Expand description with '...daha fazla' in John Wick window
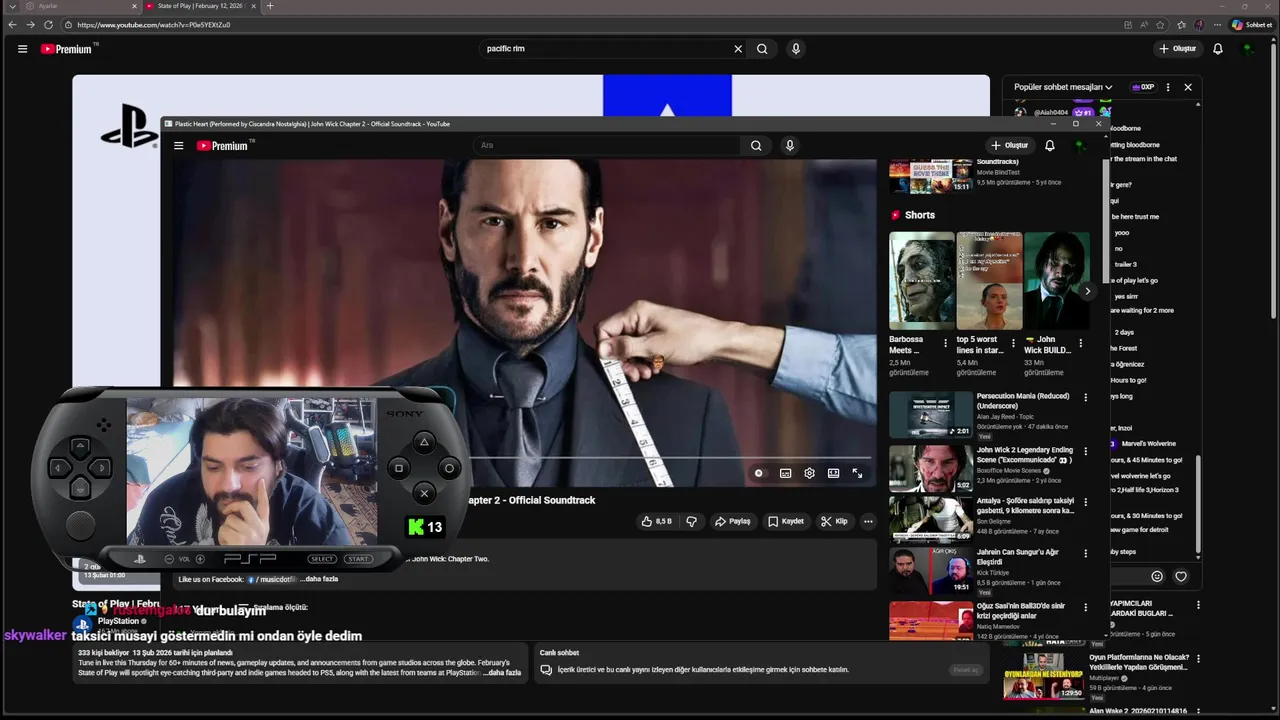 [321, 579]
